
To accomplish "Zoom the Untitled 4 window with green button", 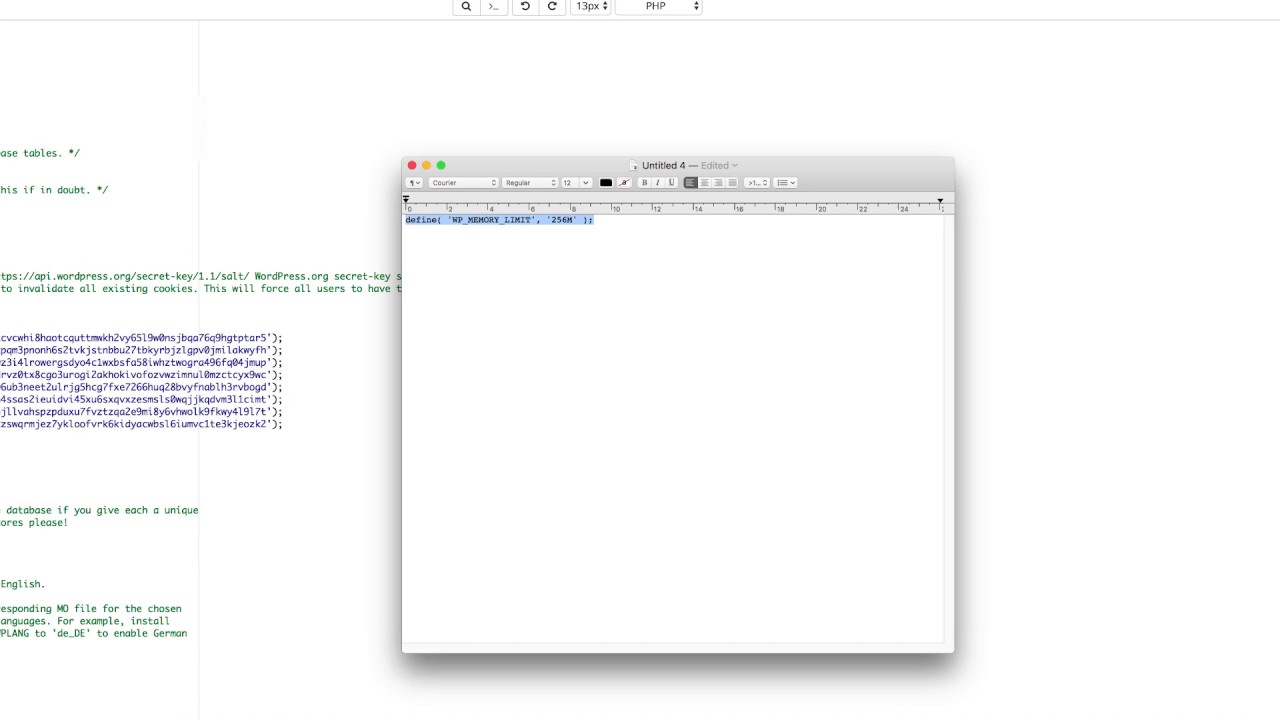I will tap(441, 165).
